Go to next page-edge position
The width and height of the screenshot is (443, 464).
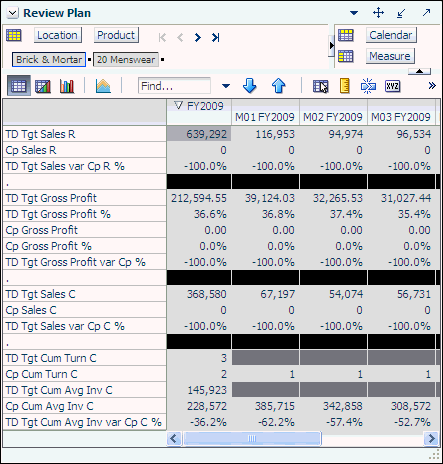[x=198, y=38]
